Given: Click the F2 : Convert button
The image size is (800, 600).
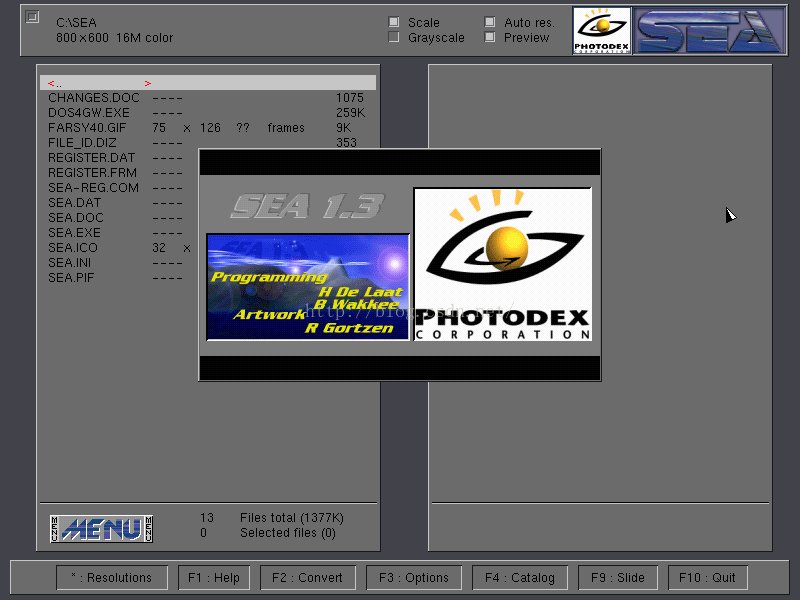Looking at the screenshot, I should (308, 578).
